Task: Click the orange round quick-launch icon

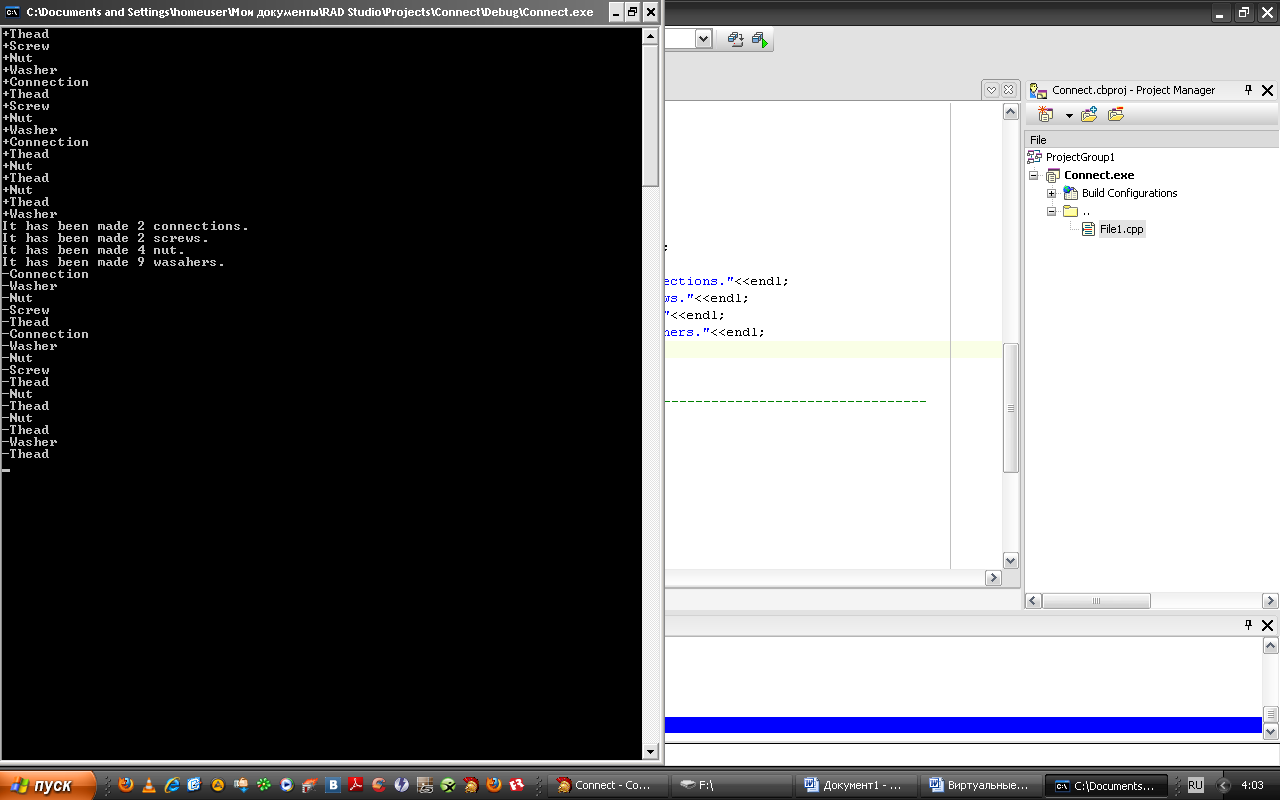Action: (218, 785)
